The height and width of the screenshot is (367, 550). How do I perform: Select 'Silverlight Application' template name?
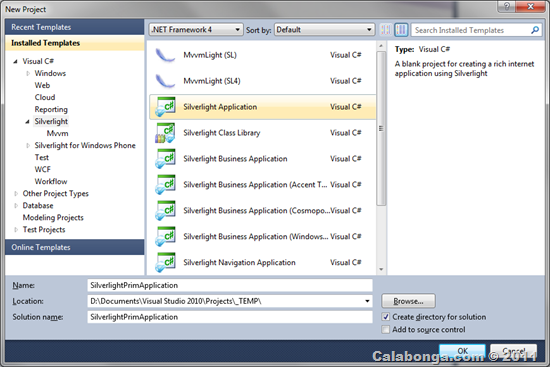220,107
